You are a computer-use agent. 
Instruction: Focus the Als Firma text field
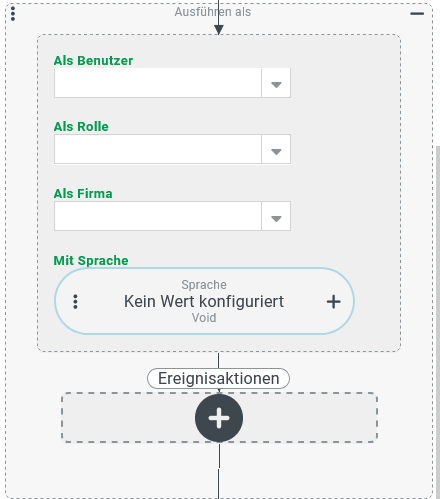(158, 216)
